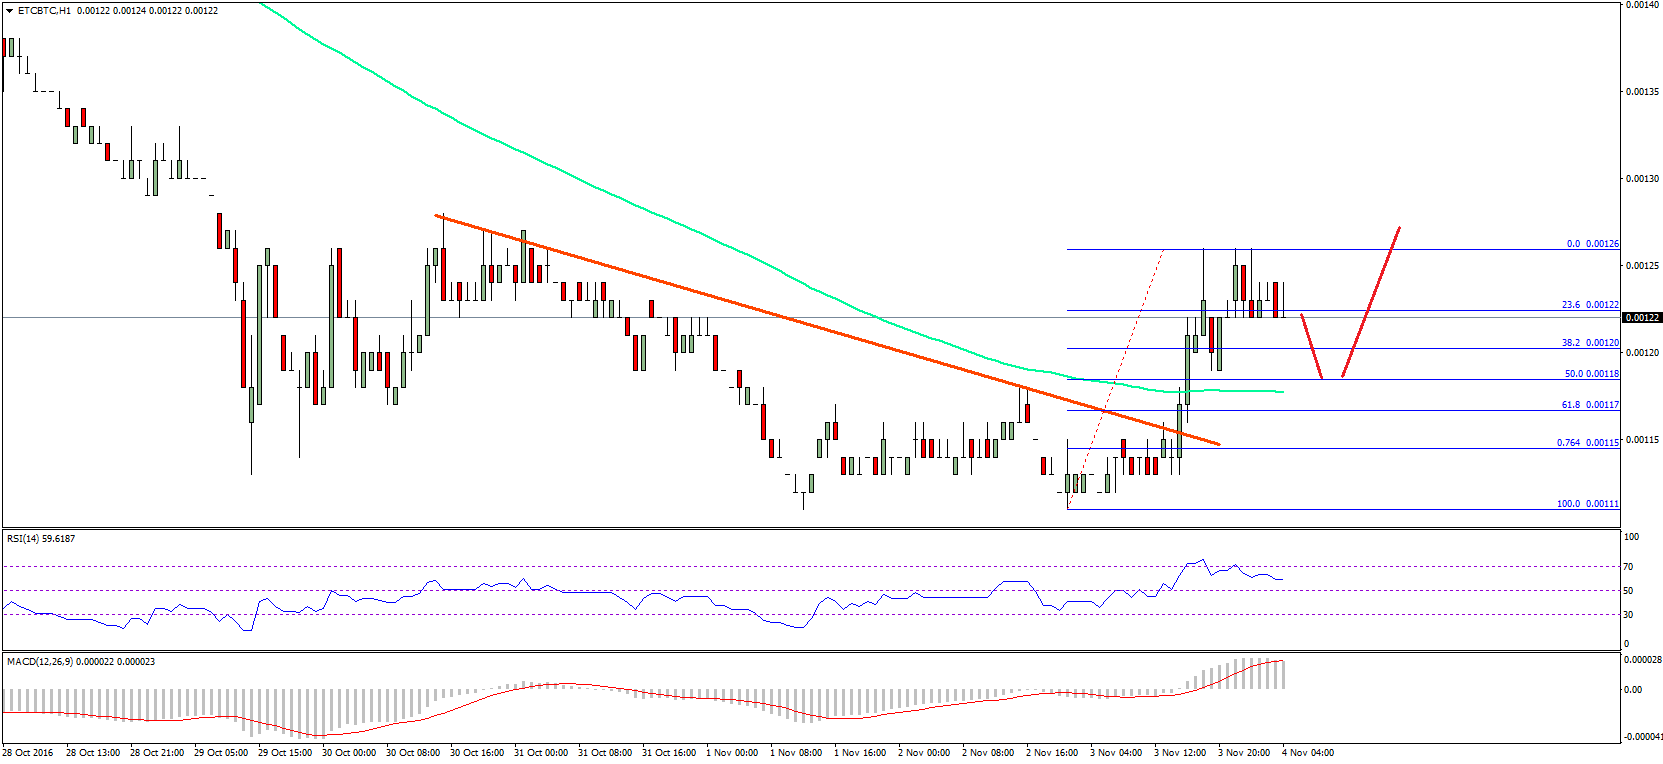Select the orange descending trendline
Screen dimensions: 1663x764
coord(828,330)
